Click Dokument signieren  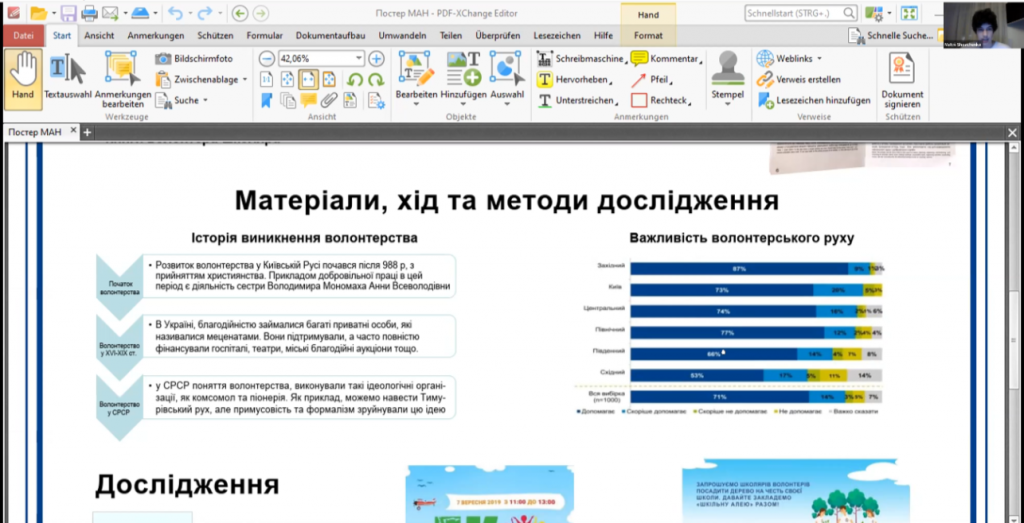click(x=902, y=78)
